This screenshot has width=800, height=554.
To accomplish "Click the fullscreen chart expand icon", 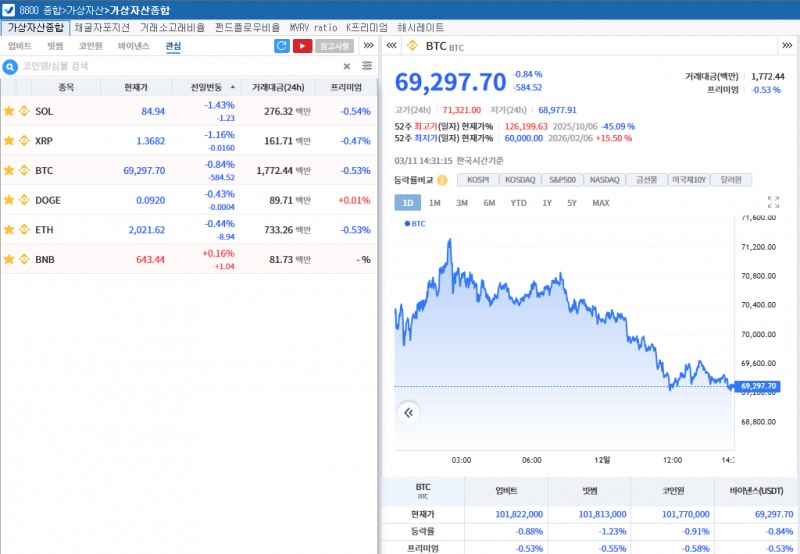I will (773, 202).
